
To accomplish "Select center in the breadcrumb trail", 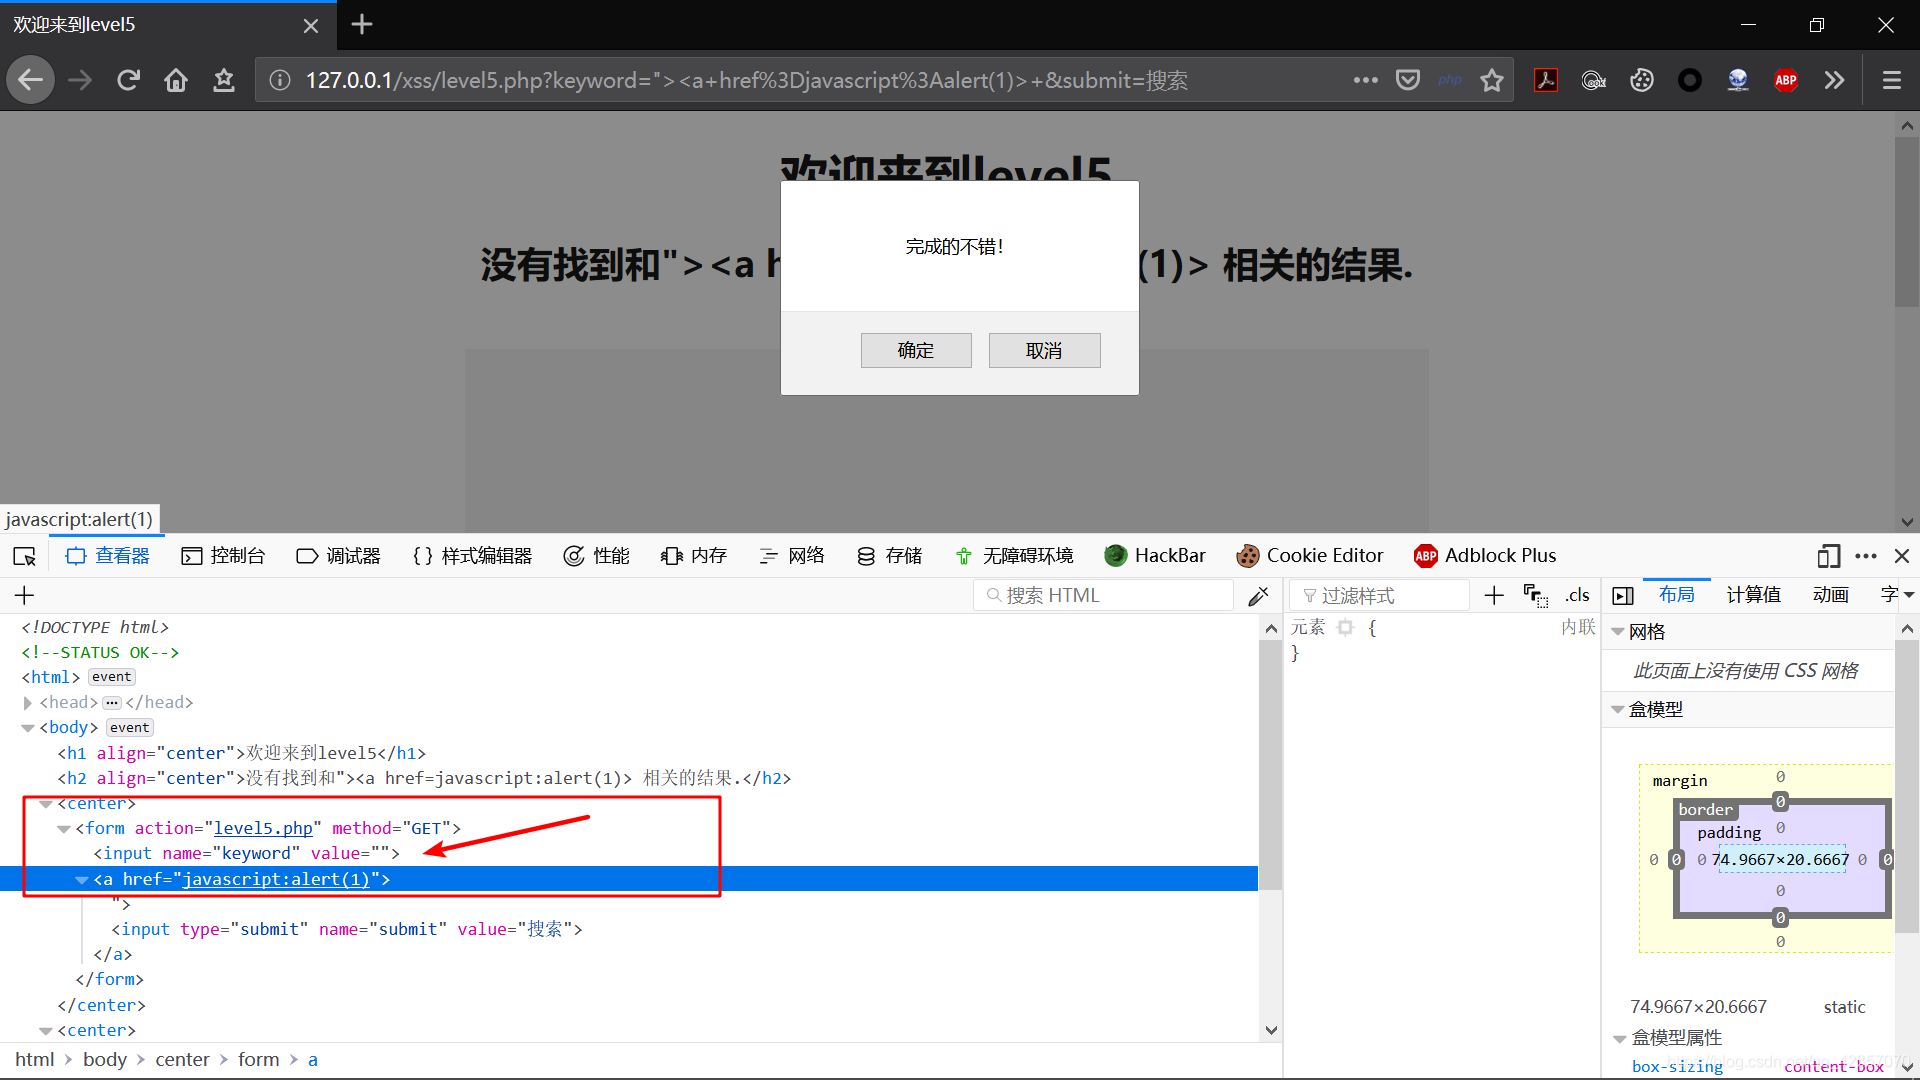I will tap(182, 1060).
